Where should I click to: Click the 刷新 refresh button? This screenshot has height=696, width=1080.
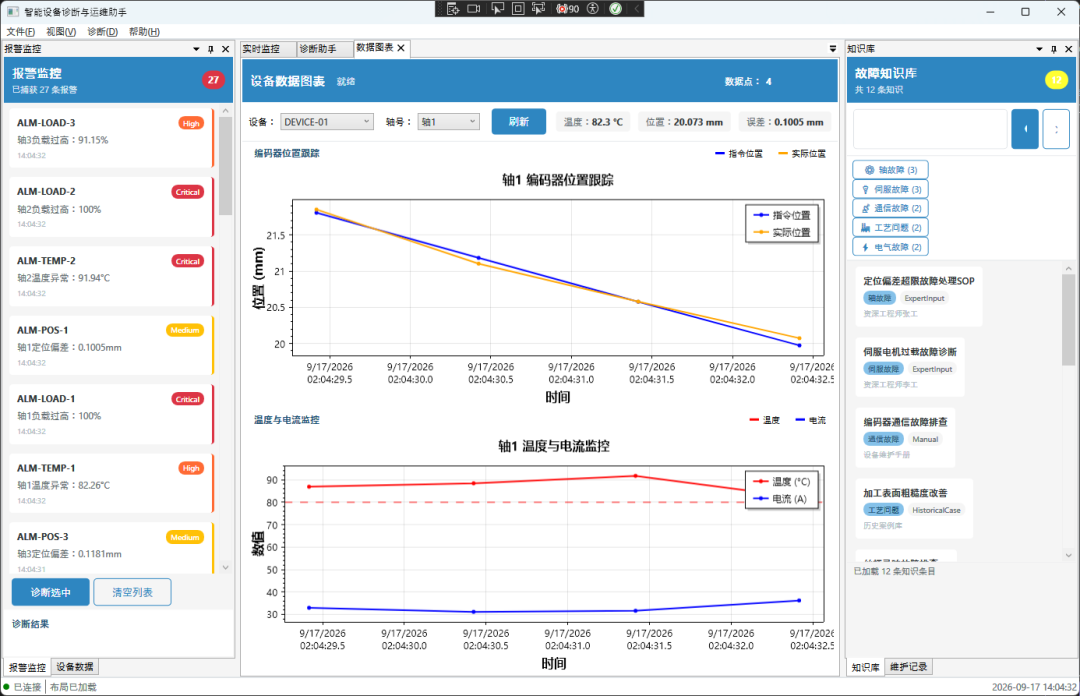[519, 122]
